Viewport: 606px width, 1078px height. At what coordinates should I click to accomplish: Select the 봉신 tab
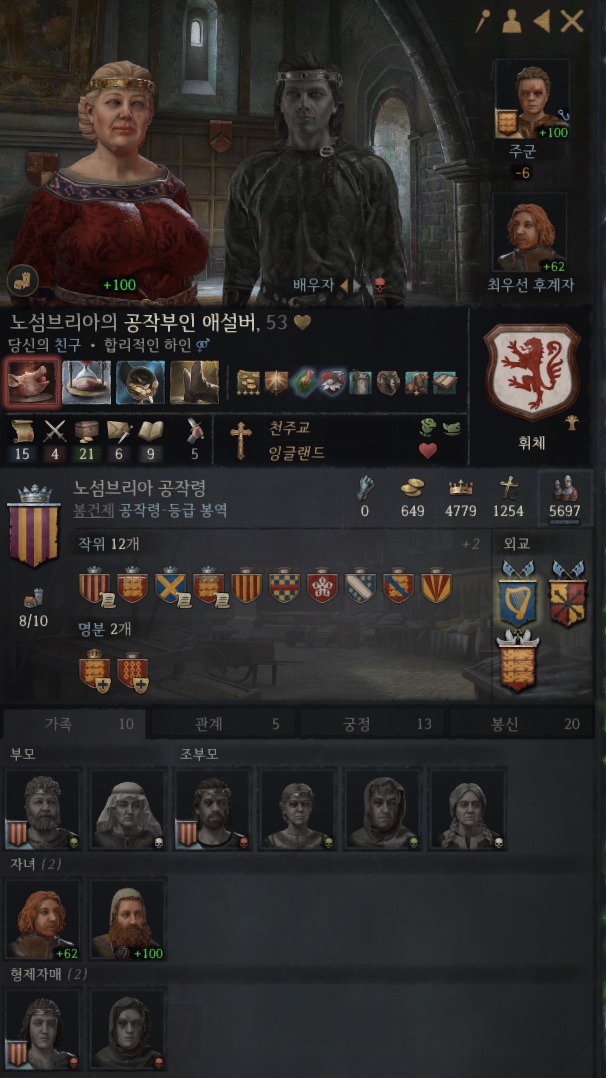(x=521, y=723)
